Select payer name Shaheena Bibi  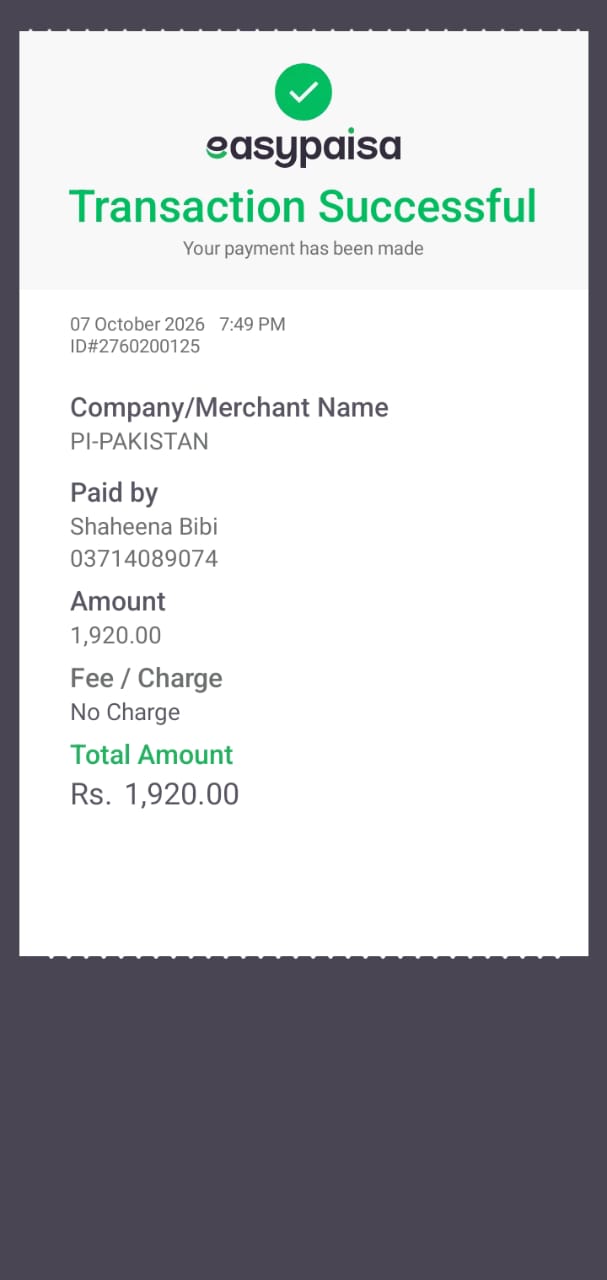(144, 527)
